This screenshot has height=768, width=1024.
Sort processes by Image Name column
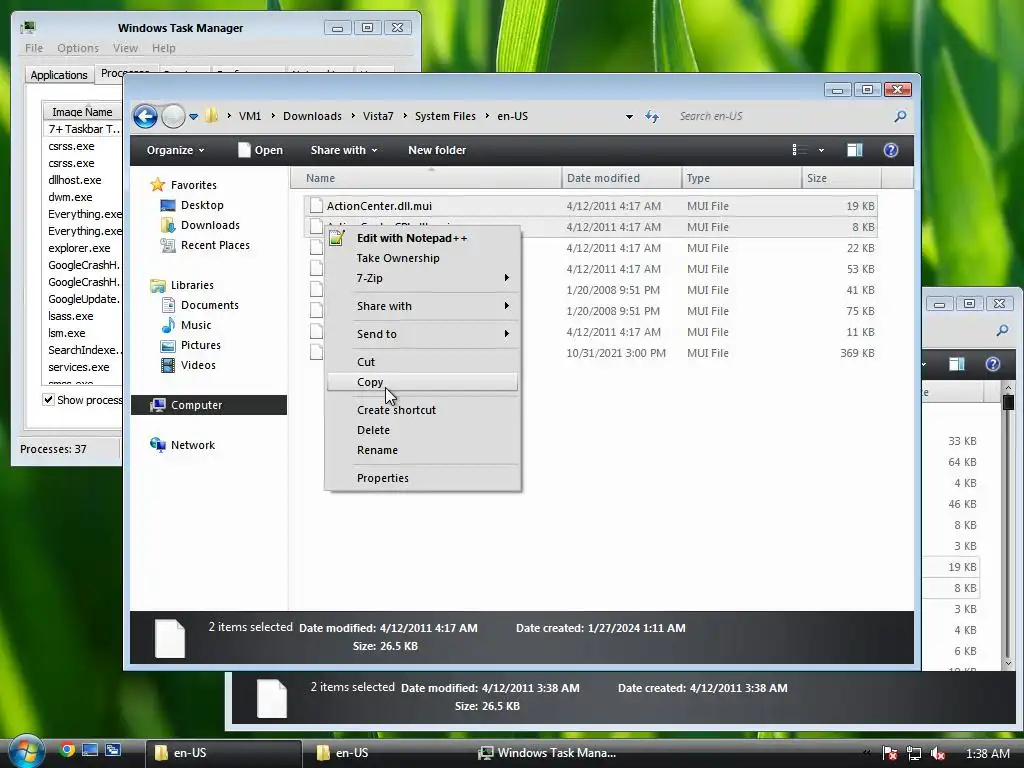coord(82,112)
